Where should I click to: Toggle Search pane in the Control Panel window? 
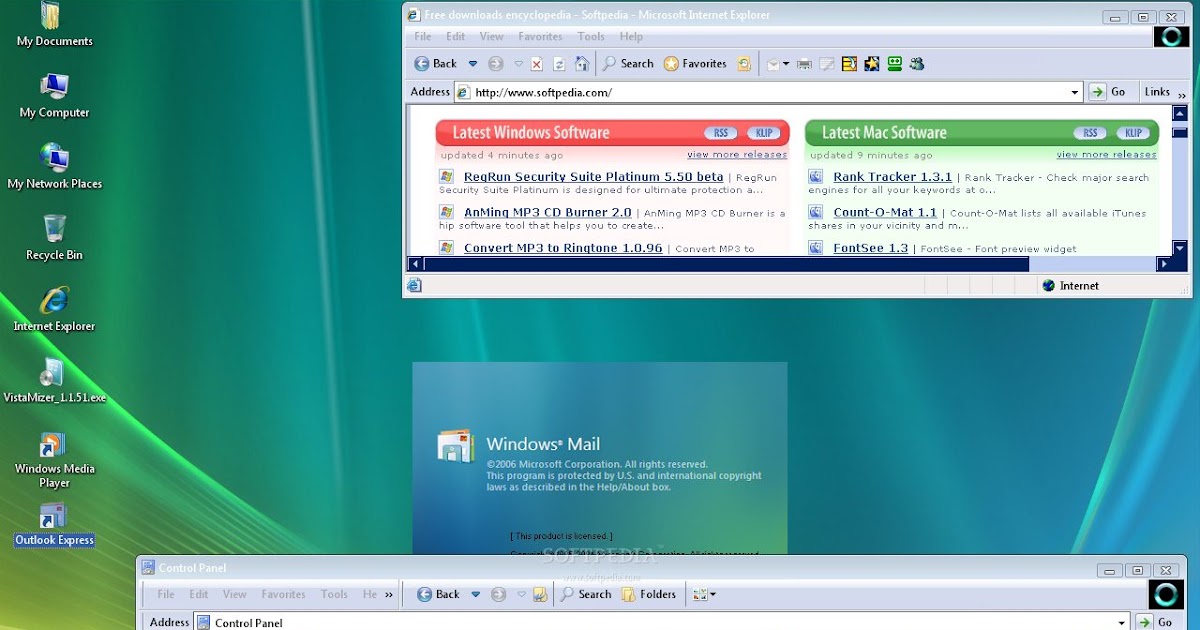[585, 594]
